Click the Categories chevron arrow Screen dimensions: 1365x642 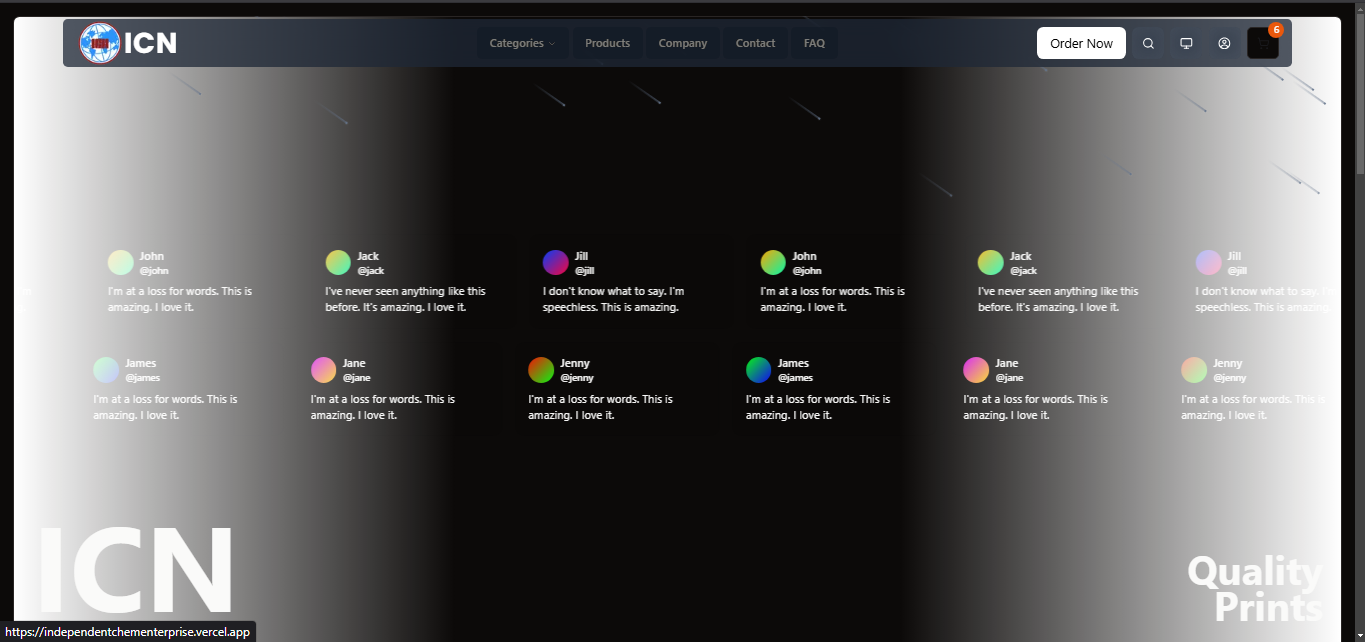pos(552,44)
